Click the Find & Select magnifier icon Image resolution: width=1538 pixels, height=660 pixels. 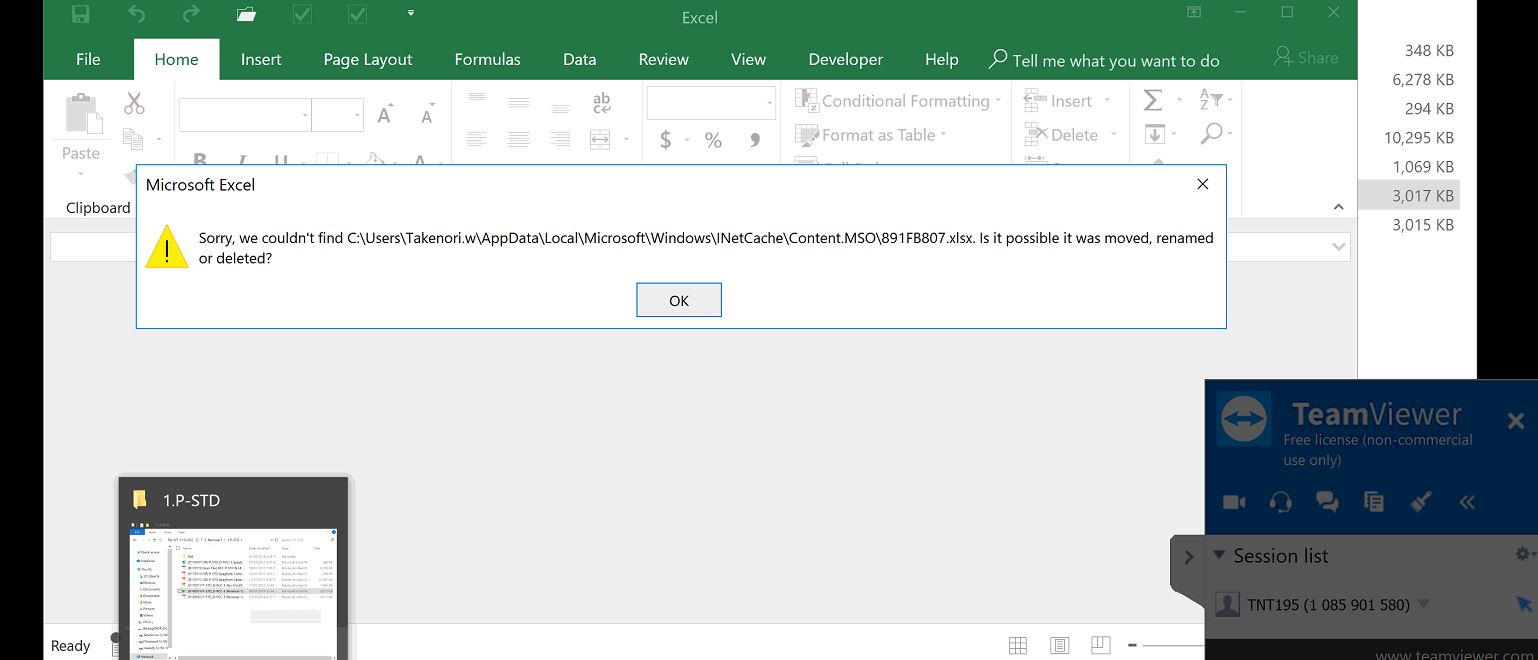(x=1212, y=132)
